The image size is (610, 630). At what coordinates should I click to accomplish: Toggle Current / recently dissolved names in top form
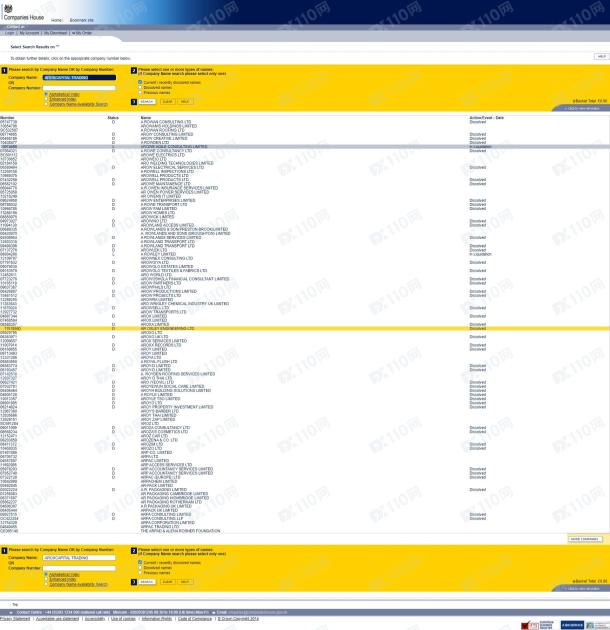pos(140,82)
